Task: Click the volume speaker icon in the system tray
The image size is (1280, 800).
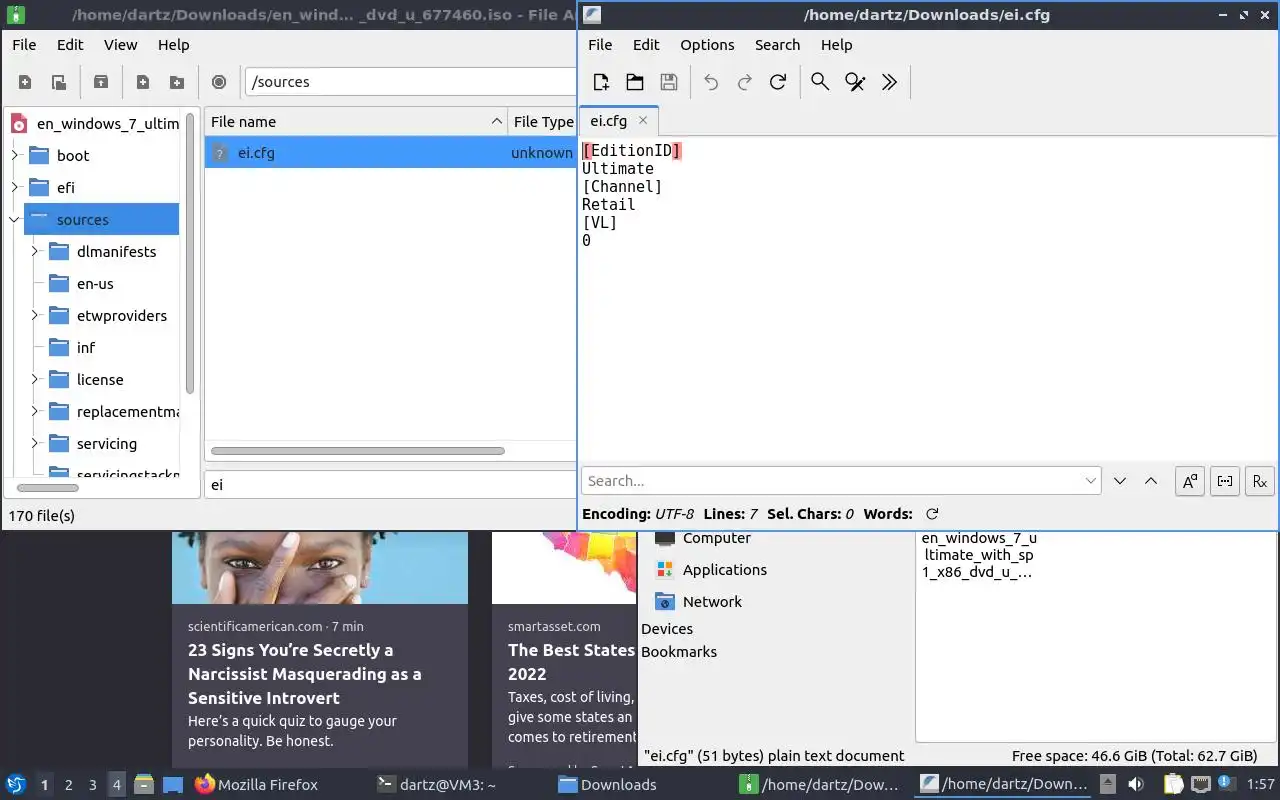Action: pos(1136,784)
